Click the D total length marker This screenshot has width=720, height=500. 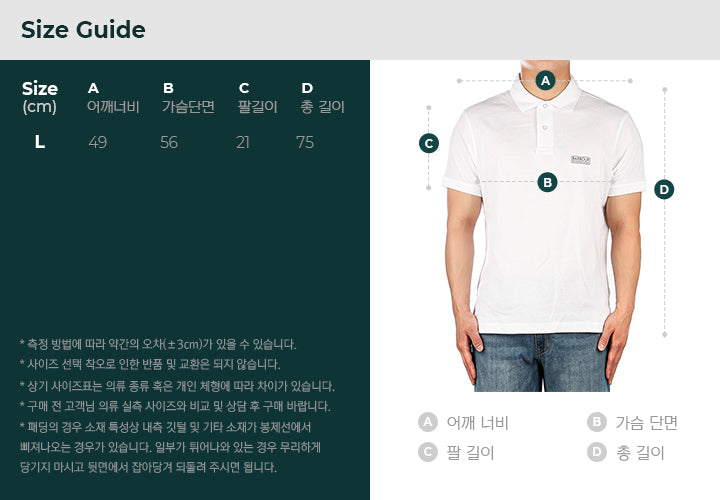click(664, 189)
